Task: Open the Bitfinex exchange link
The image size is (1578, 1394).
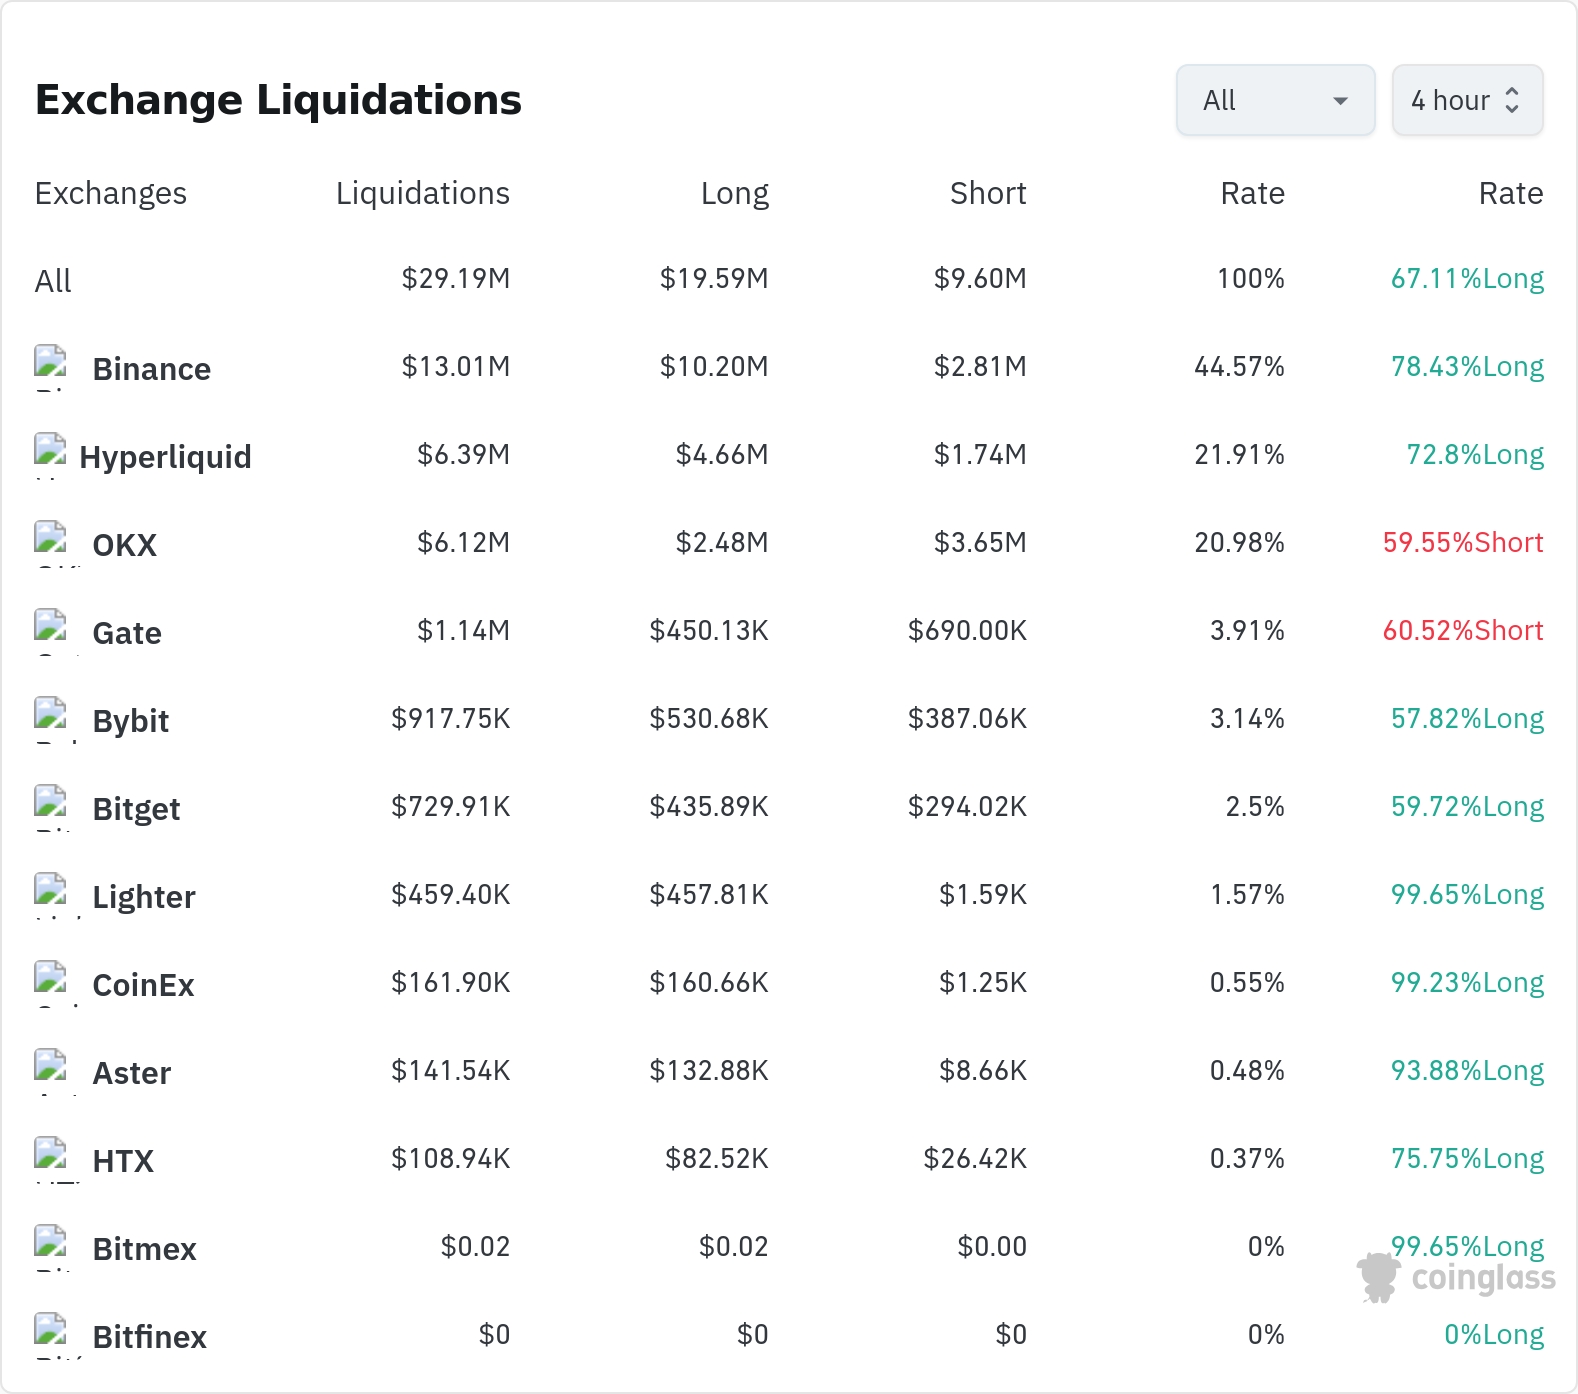Action: (149, 1337)
